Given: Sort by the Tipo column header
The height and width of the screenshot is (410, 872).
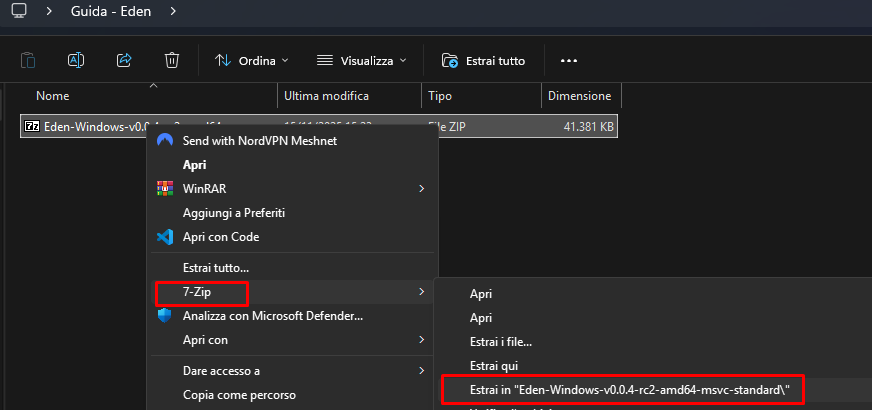Looking at the screenshot, I should coord(440,96).
